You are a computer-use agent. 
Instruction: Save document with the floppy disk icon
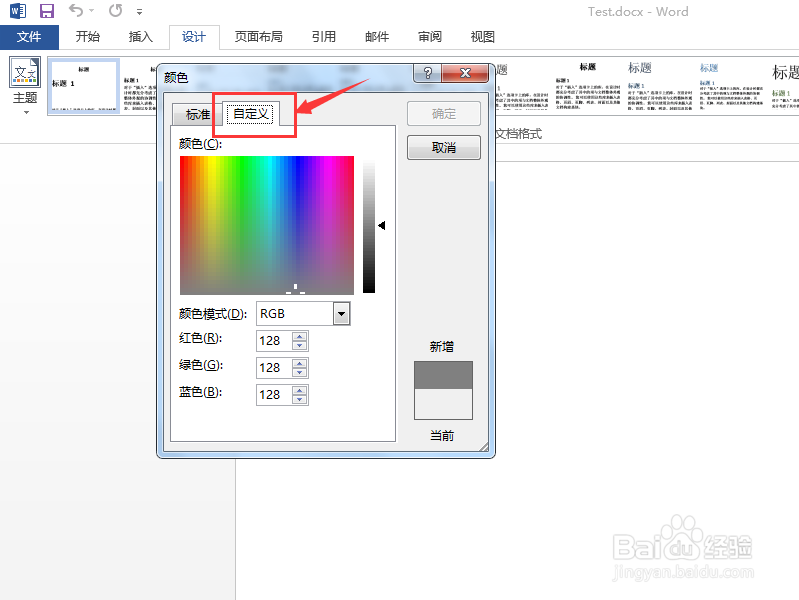point(47,11)
